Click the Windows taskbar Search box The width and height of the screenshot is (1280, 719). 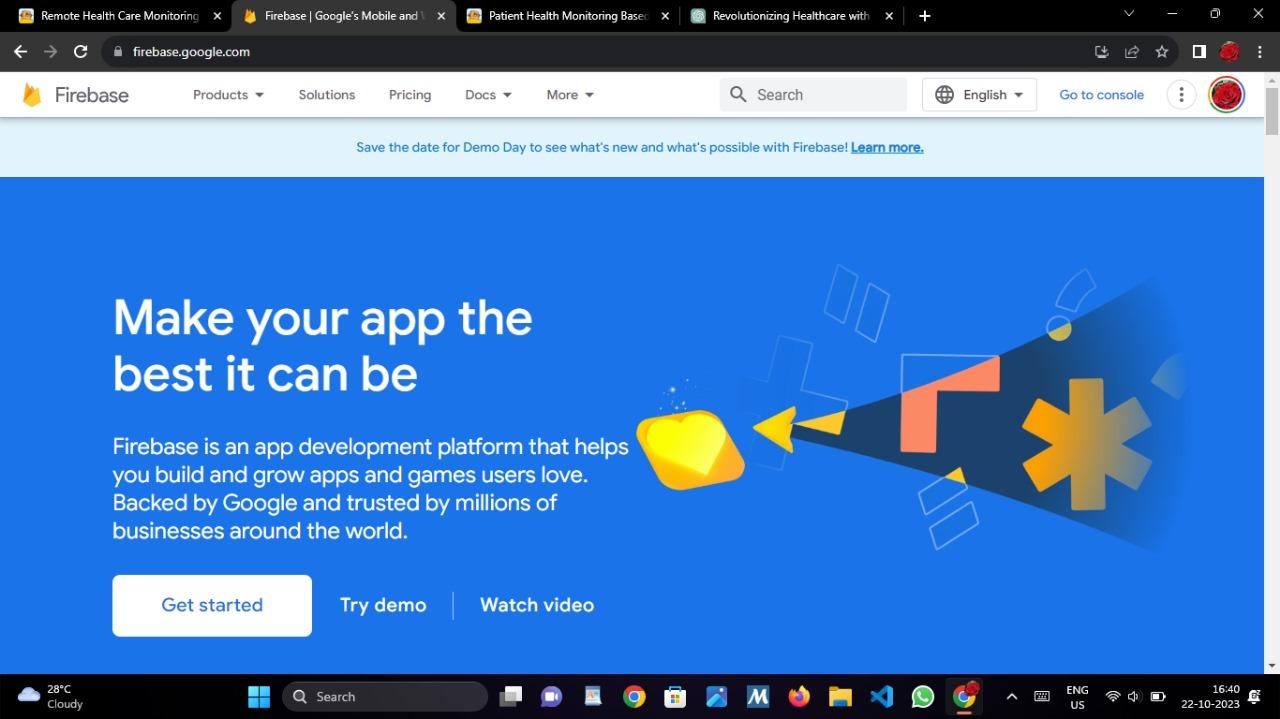385,696
